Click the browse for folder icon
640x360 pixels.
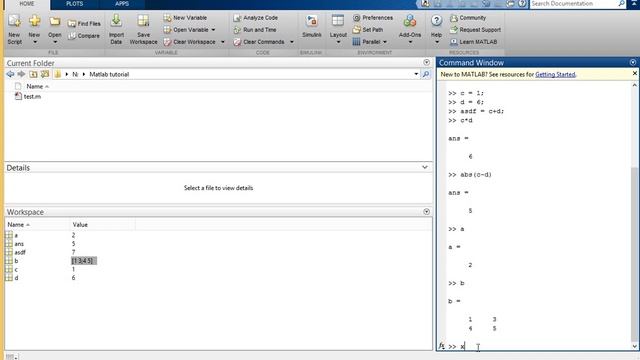pos(45,74)
